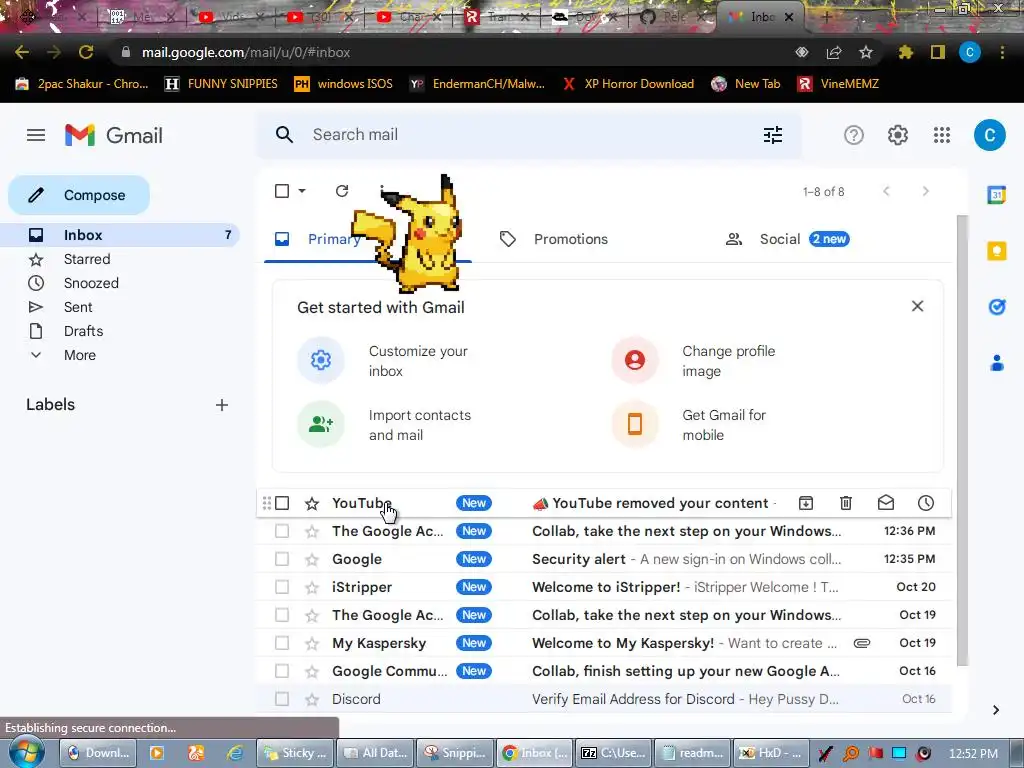Mark the YouTube email as read
Image resolution: width=1024 pixels, height=768 pixels.
(886, 503)
